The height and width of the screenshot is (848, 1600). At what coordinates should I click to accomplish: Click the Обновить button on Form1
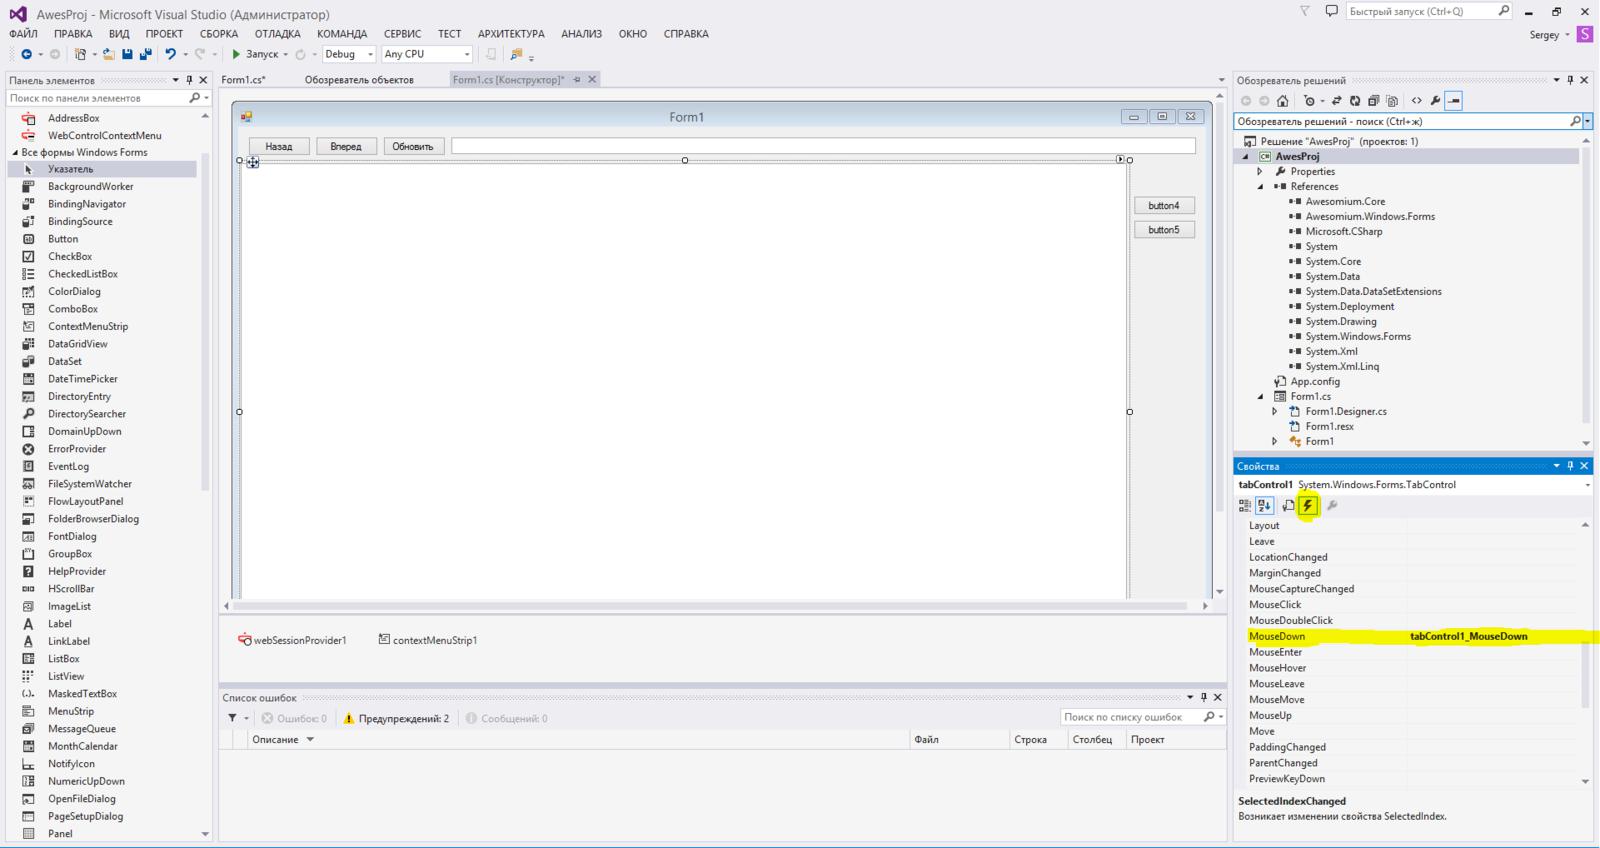[413, 146]
